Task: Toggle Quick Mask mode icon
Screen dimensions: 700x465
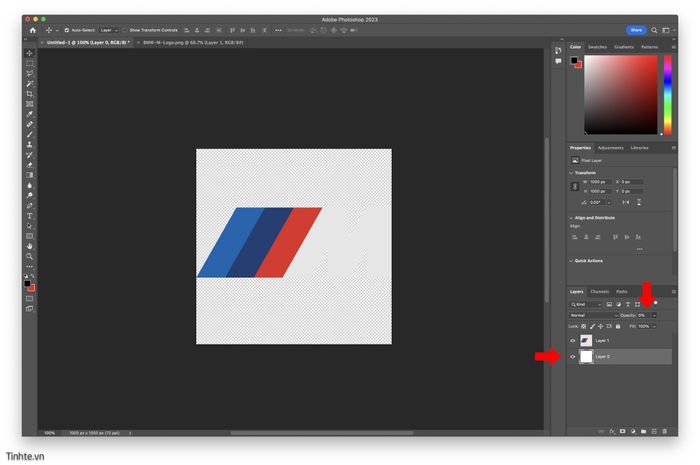Action: click(x=29, y=299)
